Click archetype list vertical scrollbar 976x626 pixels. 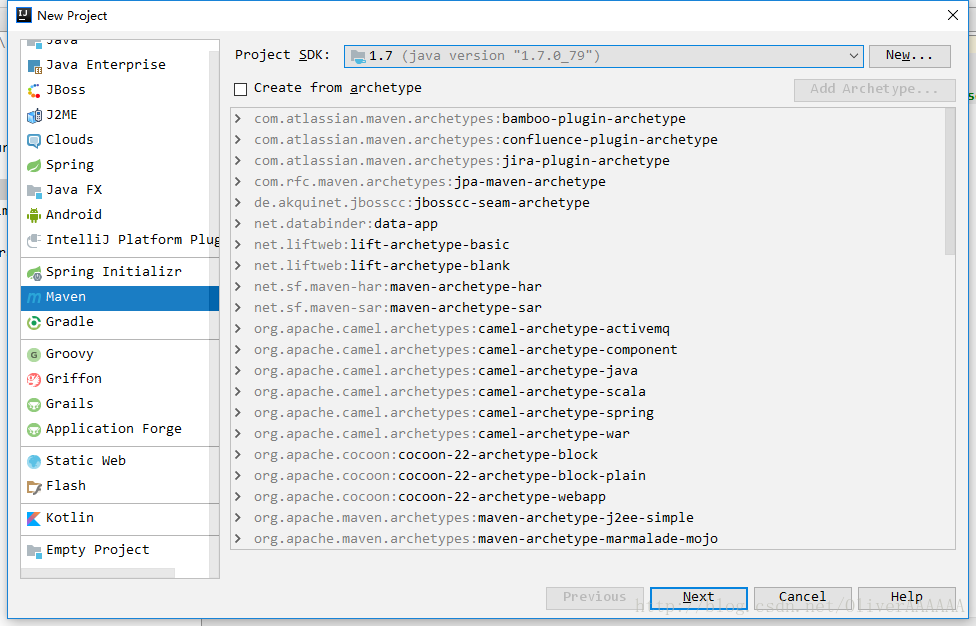click(949, 182)
